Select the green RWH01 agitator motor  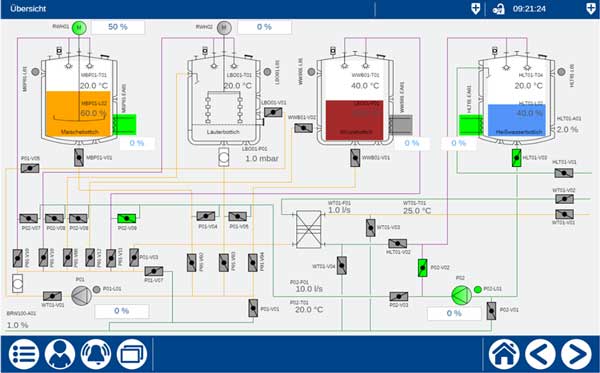tap(79, 28)
